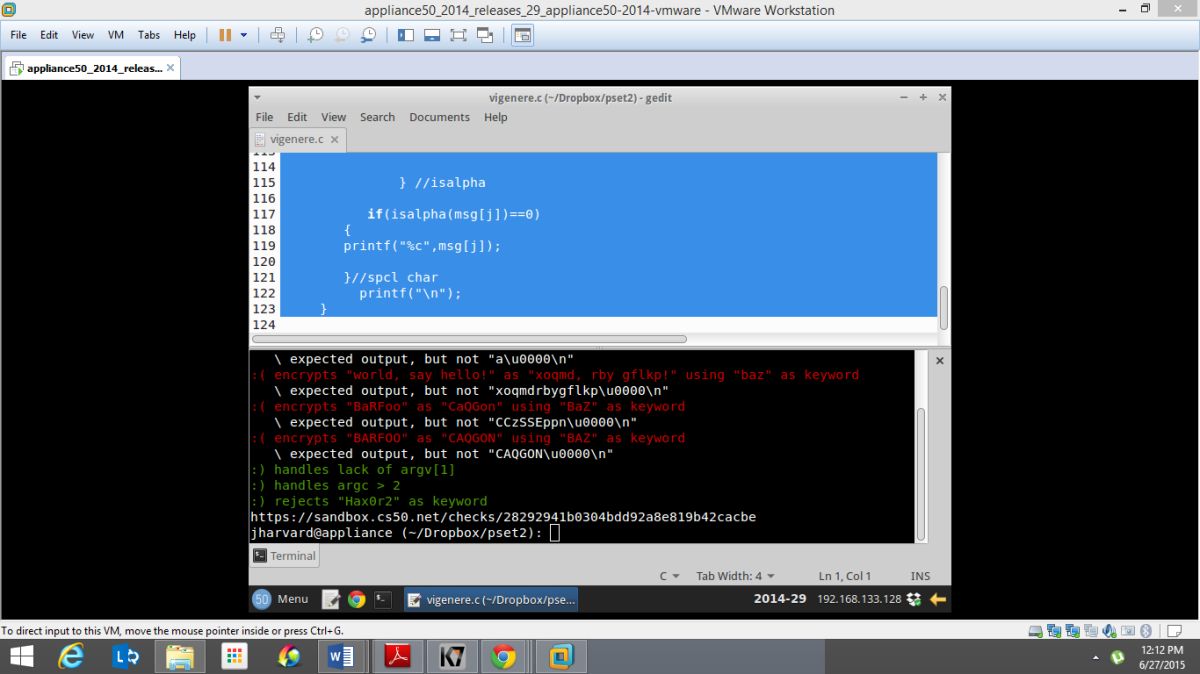
Task: Open the C language selector dropdown
Action: 669,576
